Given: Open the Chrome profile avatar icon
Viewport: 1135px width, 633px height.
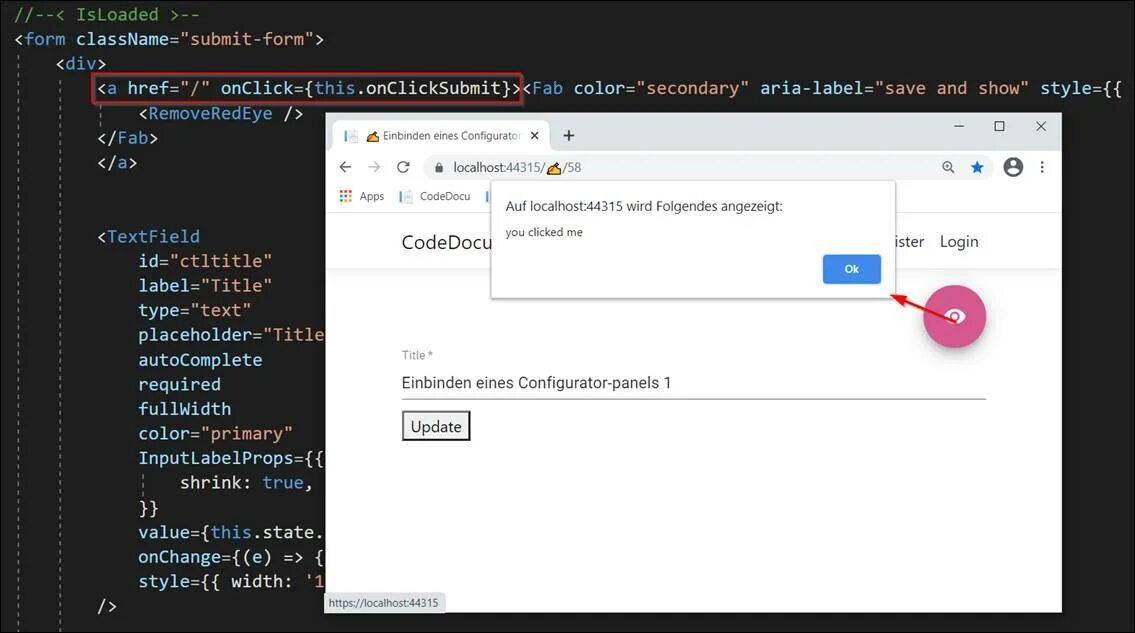Looking at the screenshot, I should pos(1013,167).
